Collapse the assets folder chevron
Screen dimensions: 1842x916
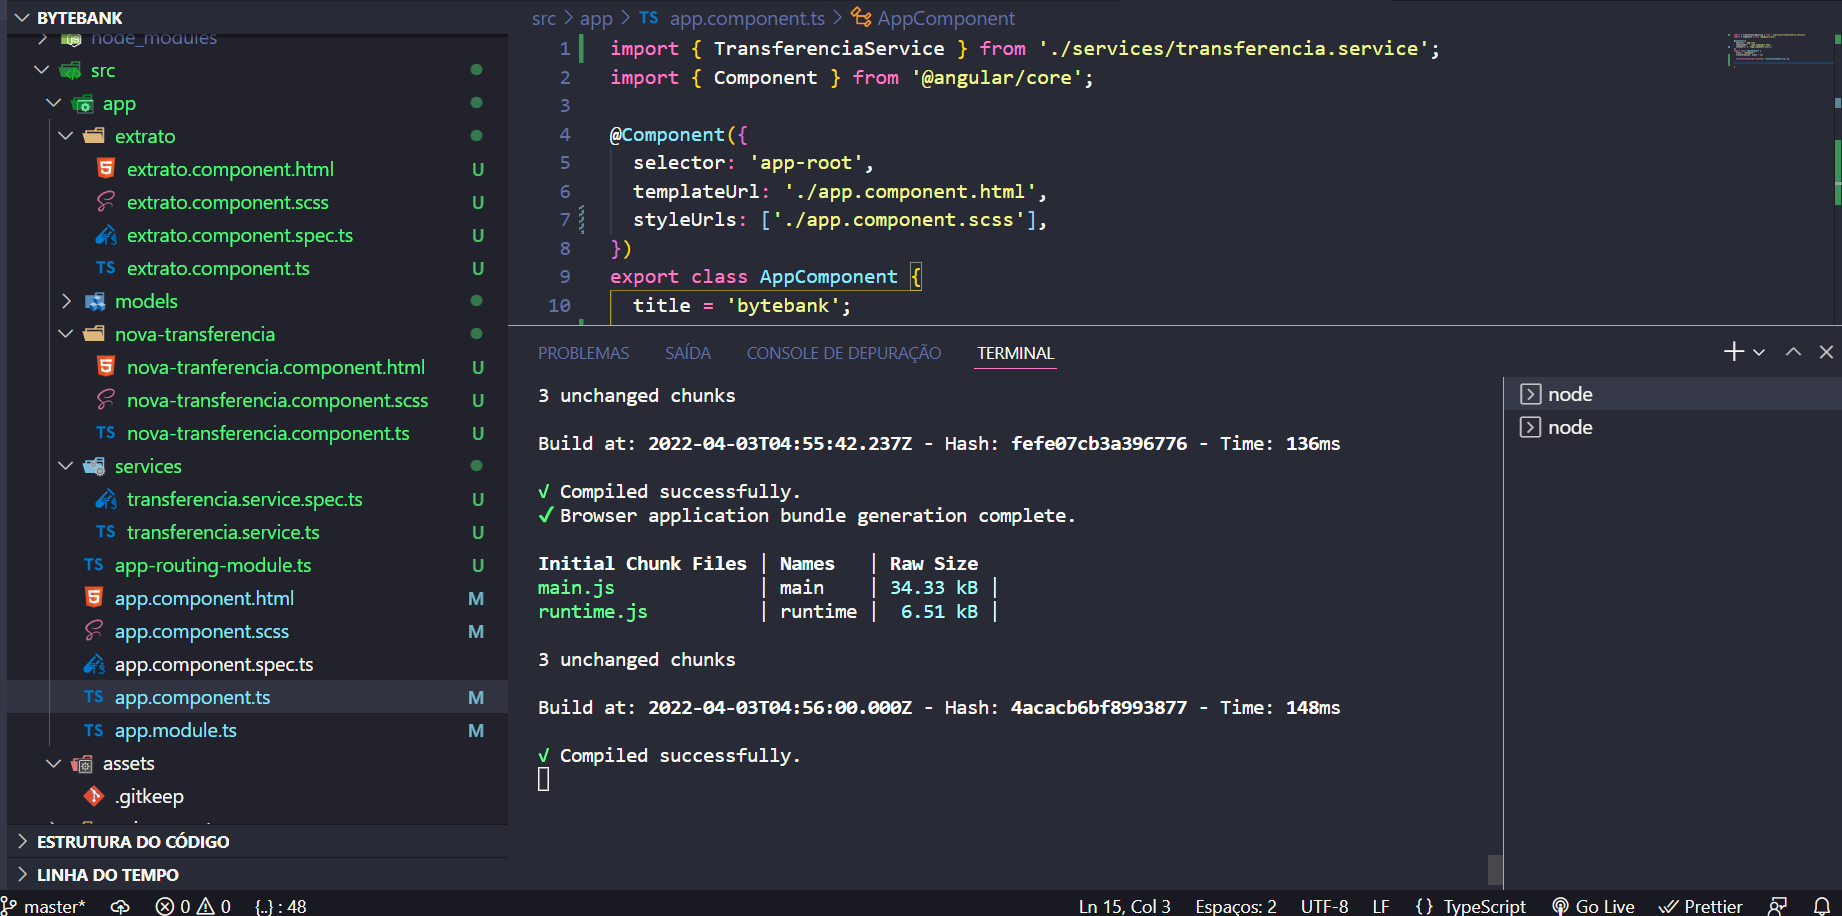coord(54,763)
